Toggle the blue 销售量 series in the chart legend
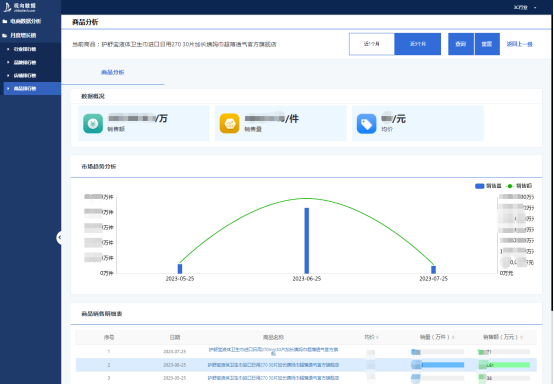 pyautogui.click(x=488, y=186)
